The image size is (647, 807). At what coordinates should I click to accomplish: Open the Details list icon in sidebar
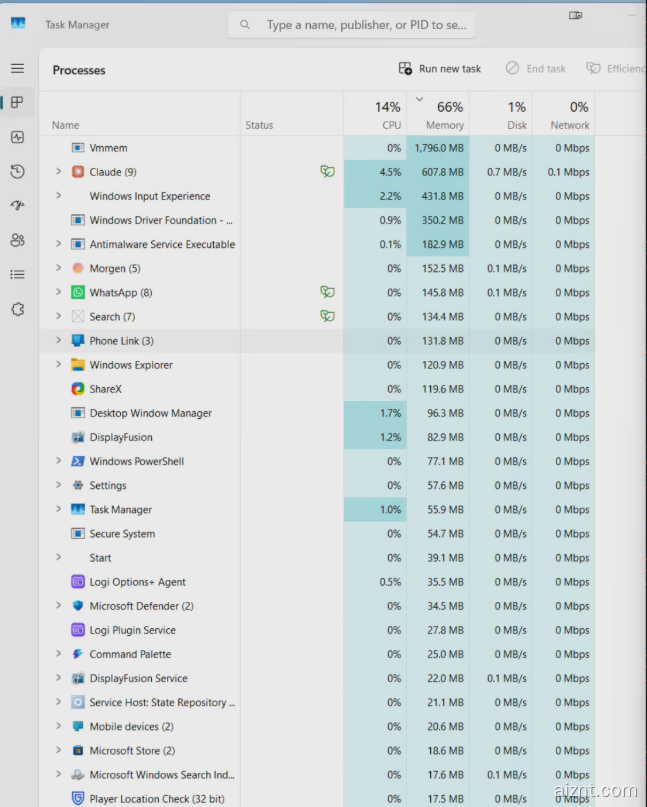18,274
